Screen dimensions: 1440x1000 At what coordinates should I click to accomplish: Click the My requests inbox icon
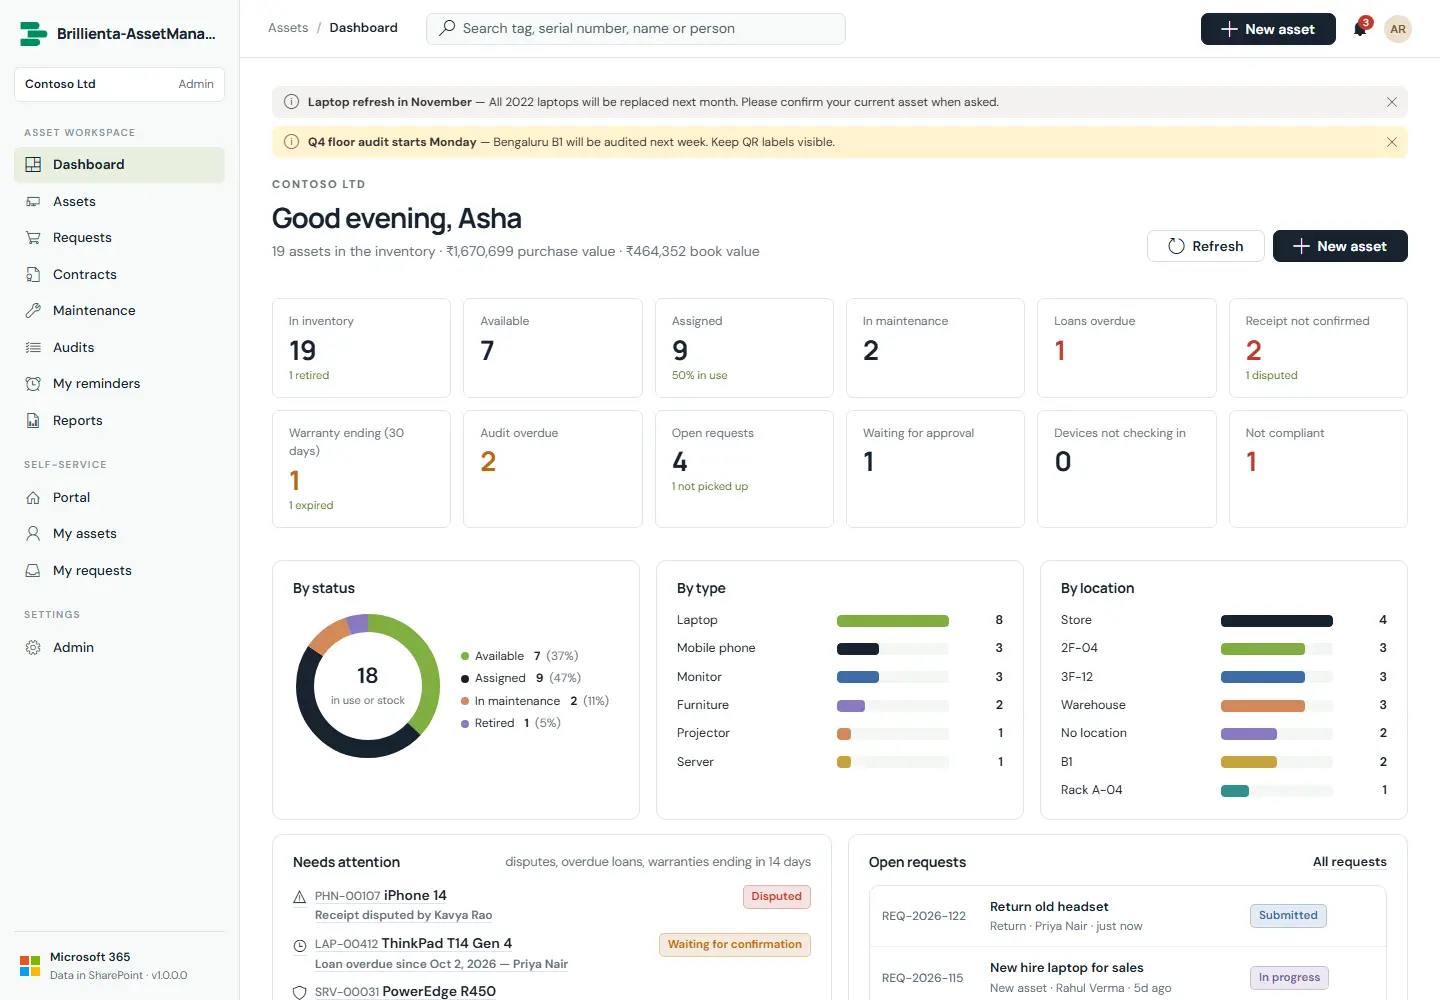33,571
